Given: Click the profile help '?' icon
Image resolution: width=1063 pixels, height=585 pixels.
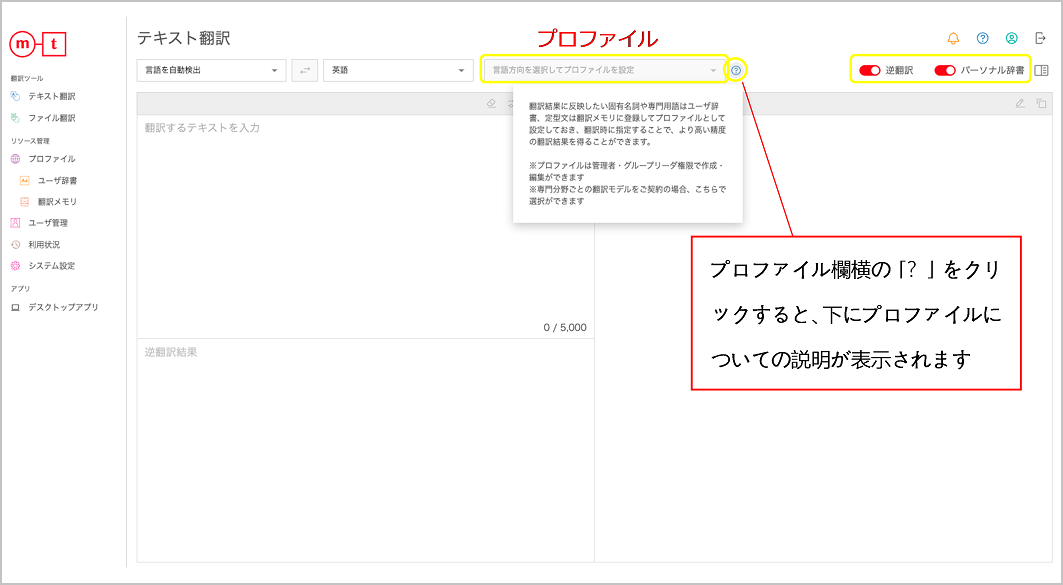Looking at the screenshot, I should point(736,70).
